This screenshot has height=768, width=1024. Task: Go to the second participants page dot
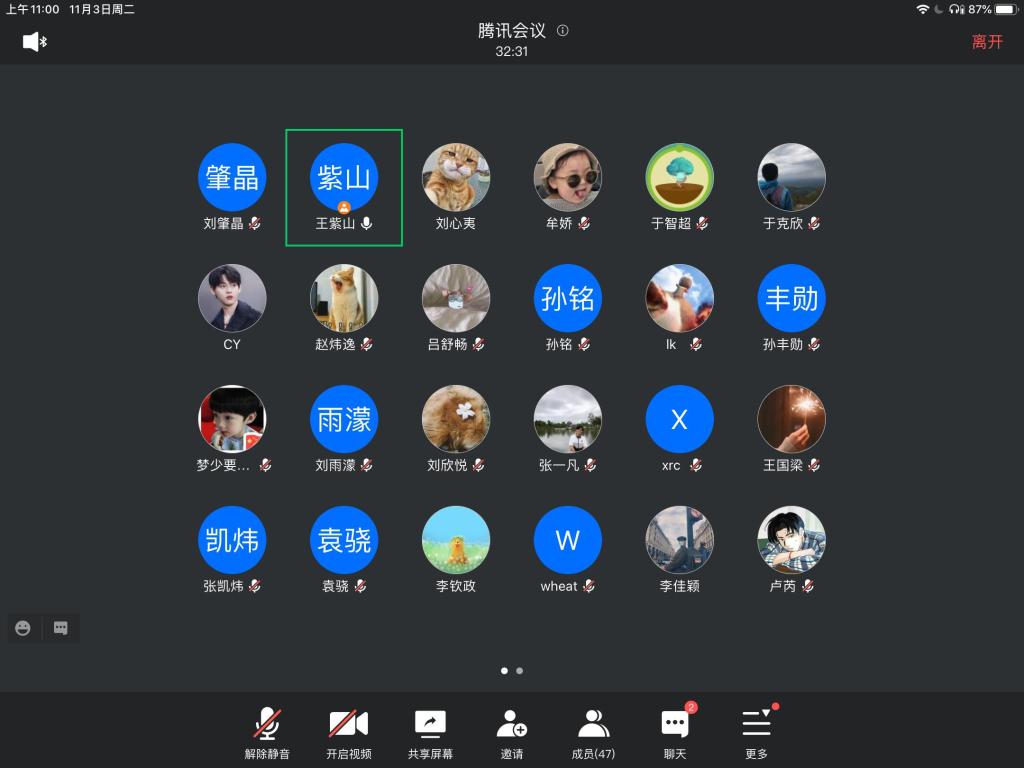520,671
